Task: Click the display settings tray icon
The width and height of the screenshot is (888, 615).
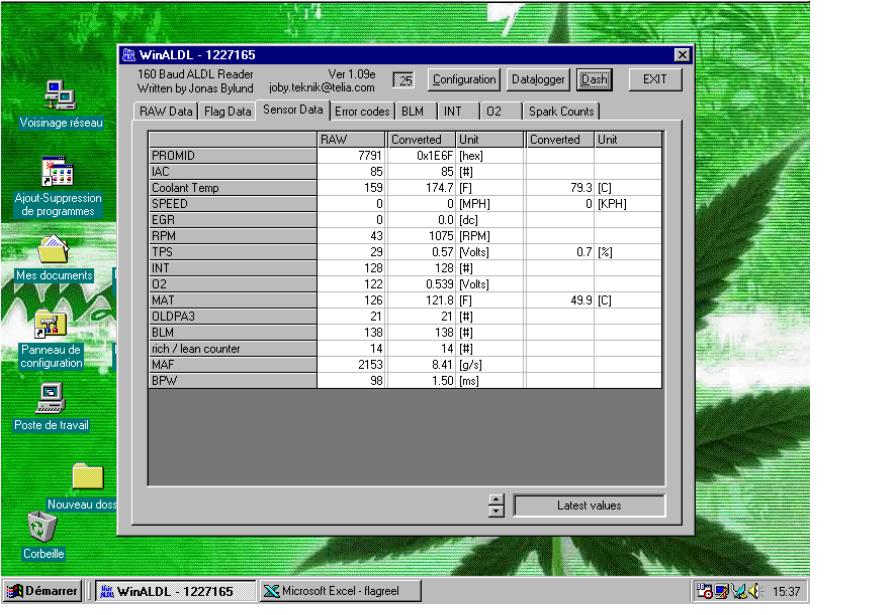Action: click(x=722, y=591)
